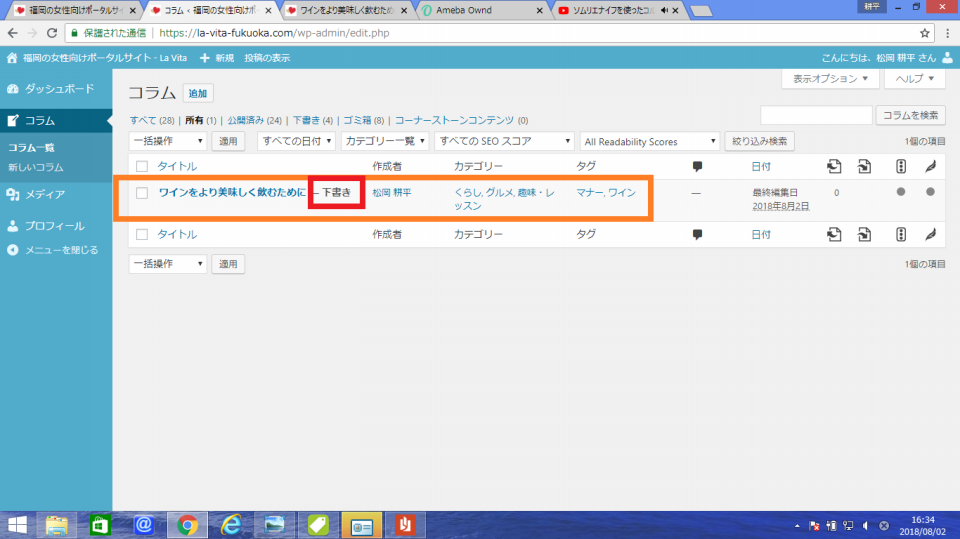Select コラム in the sidebar menu
The image size is (960, 539).
(56, 121)
